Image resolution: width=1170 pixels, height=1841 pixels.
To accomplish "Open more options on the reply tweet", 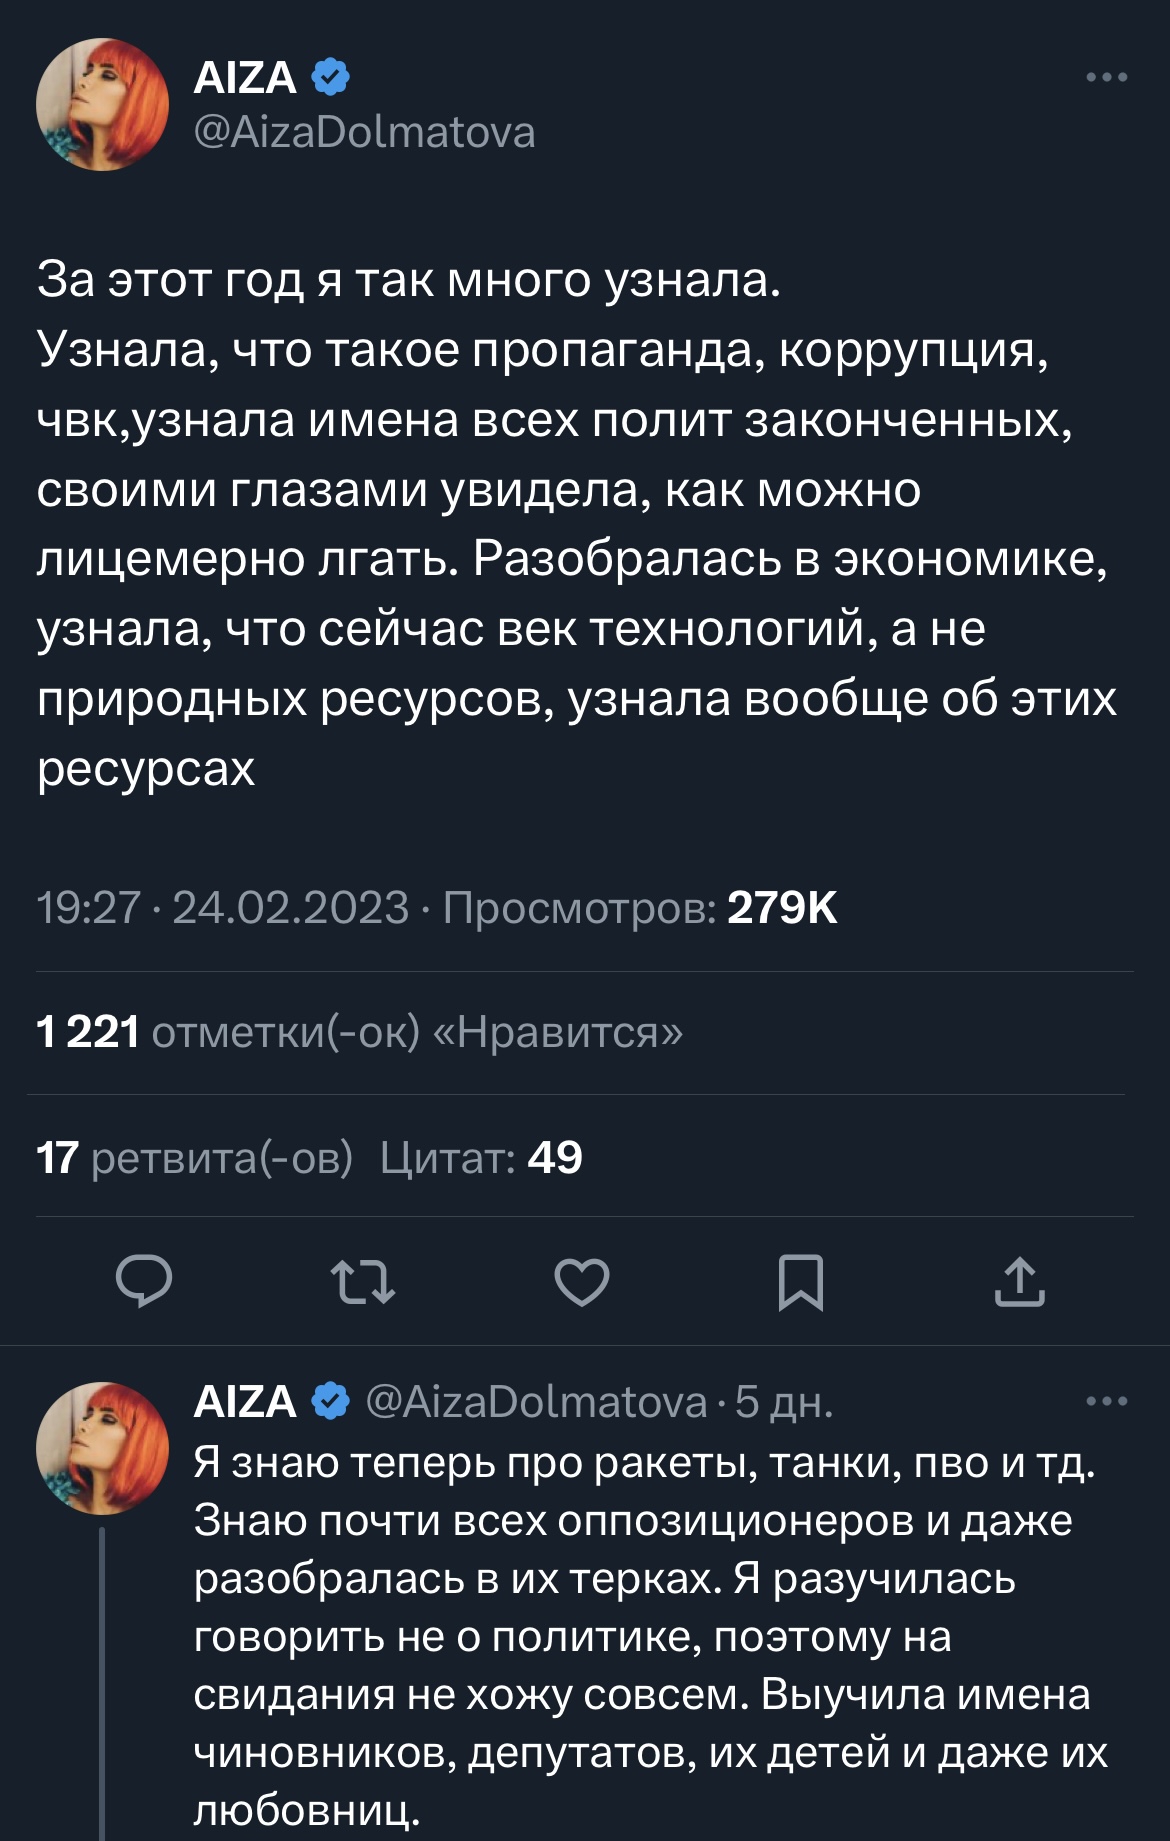I will (x=1107, y=1401).
